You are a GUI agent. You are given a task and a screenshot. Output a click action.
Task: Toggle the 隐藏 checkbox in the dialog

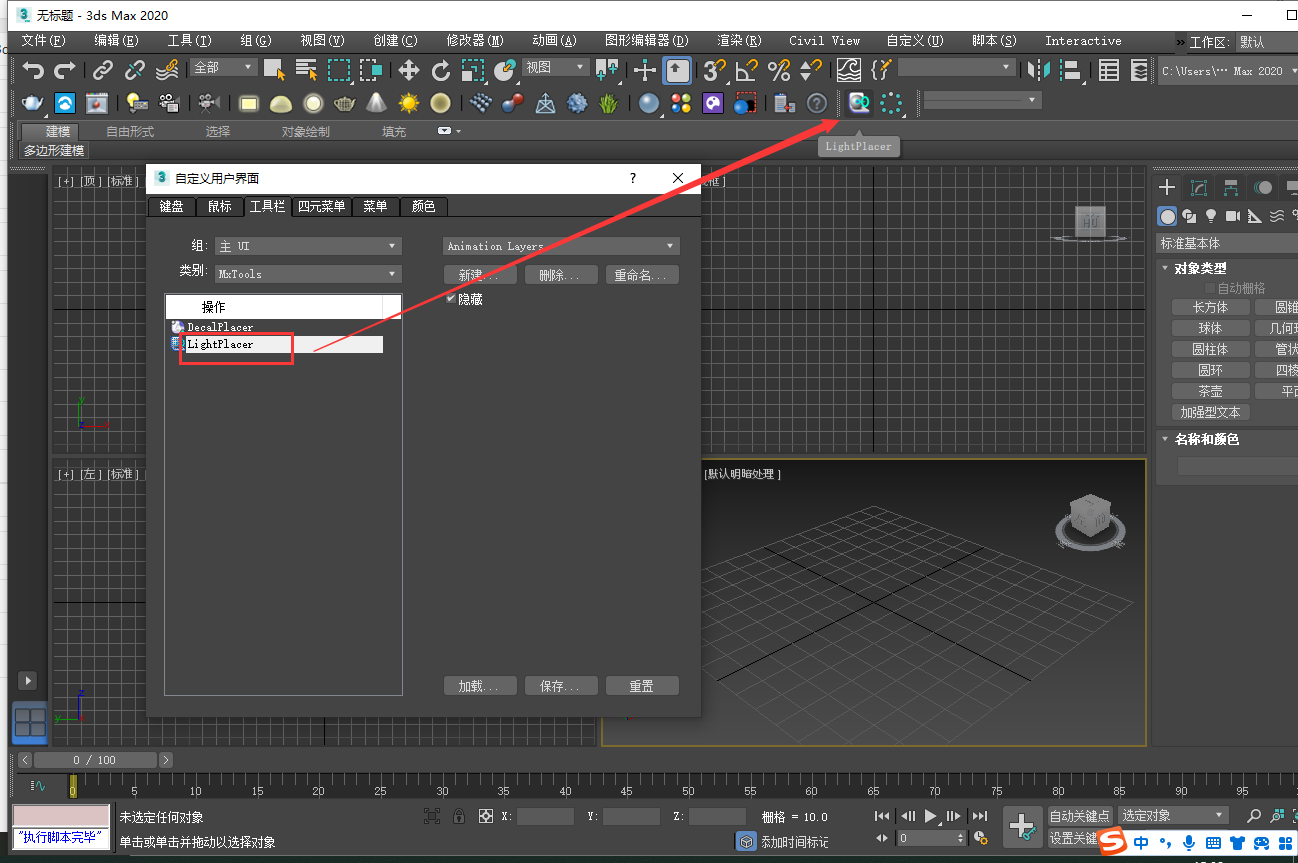(x=450, y=298)
